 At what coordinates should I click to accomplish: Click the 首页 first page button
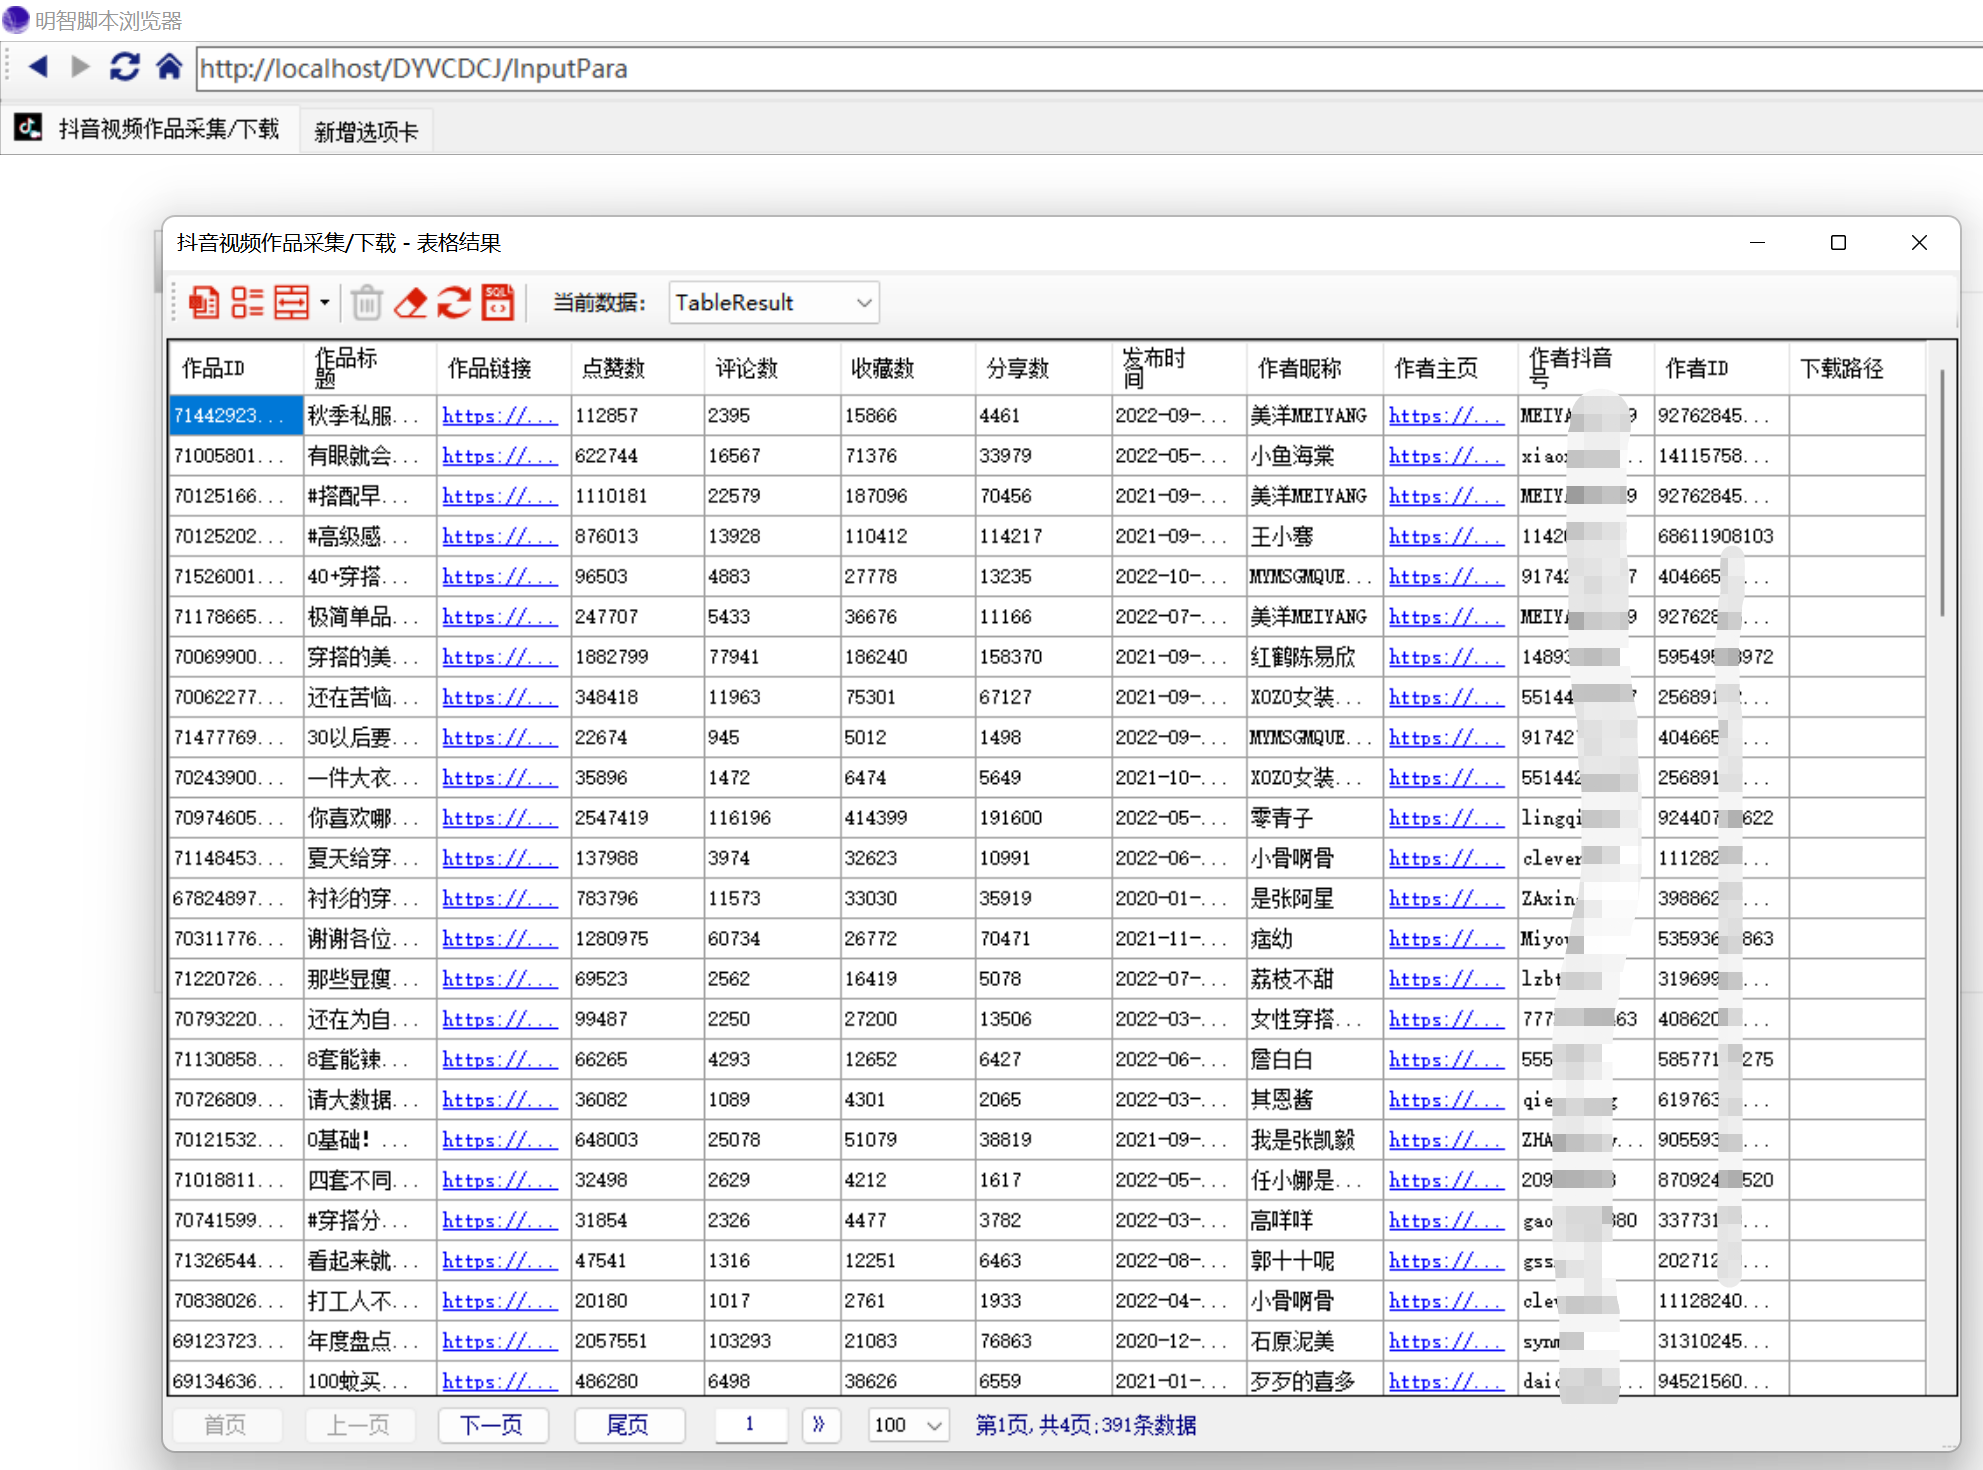226,1425
